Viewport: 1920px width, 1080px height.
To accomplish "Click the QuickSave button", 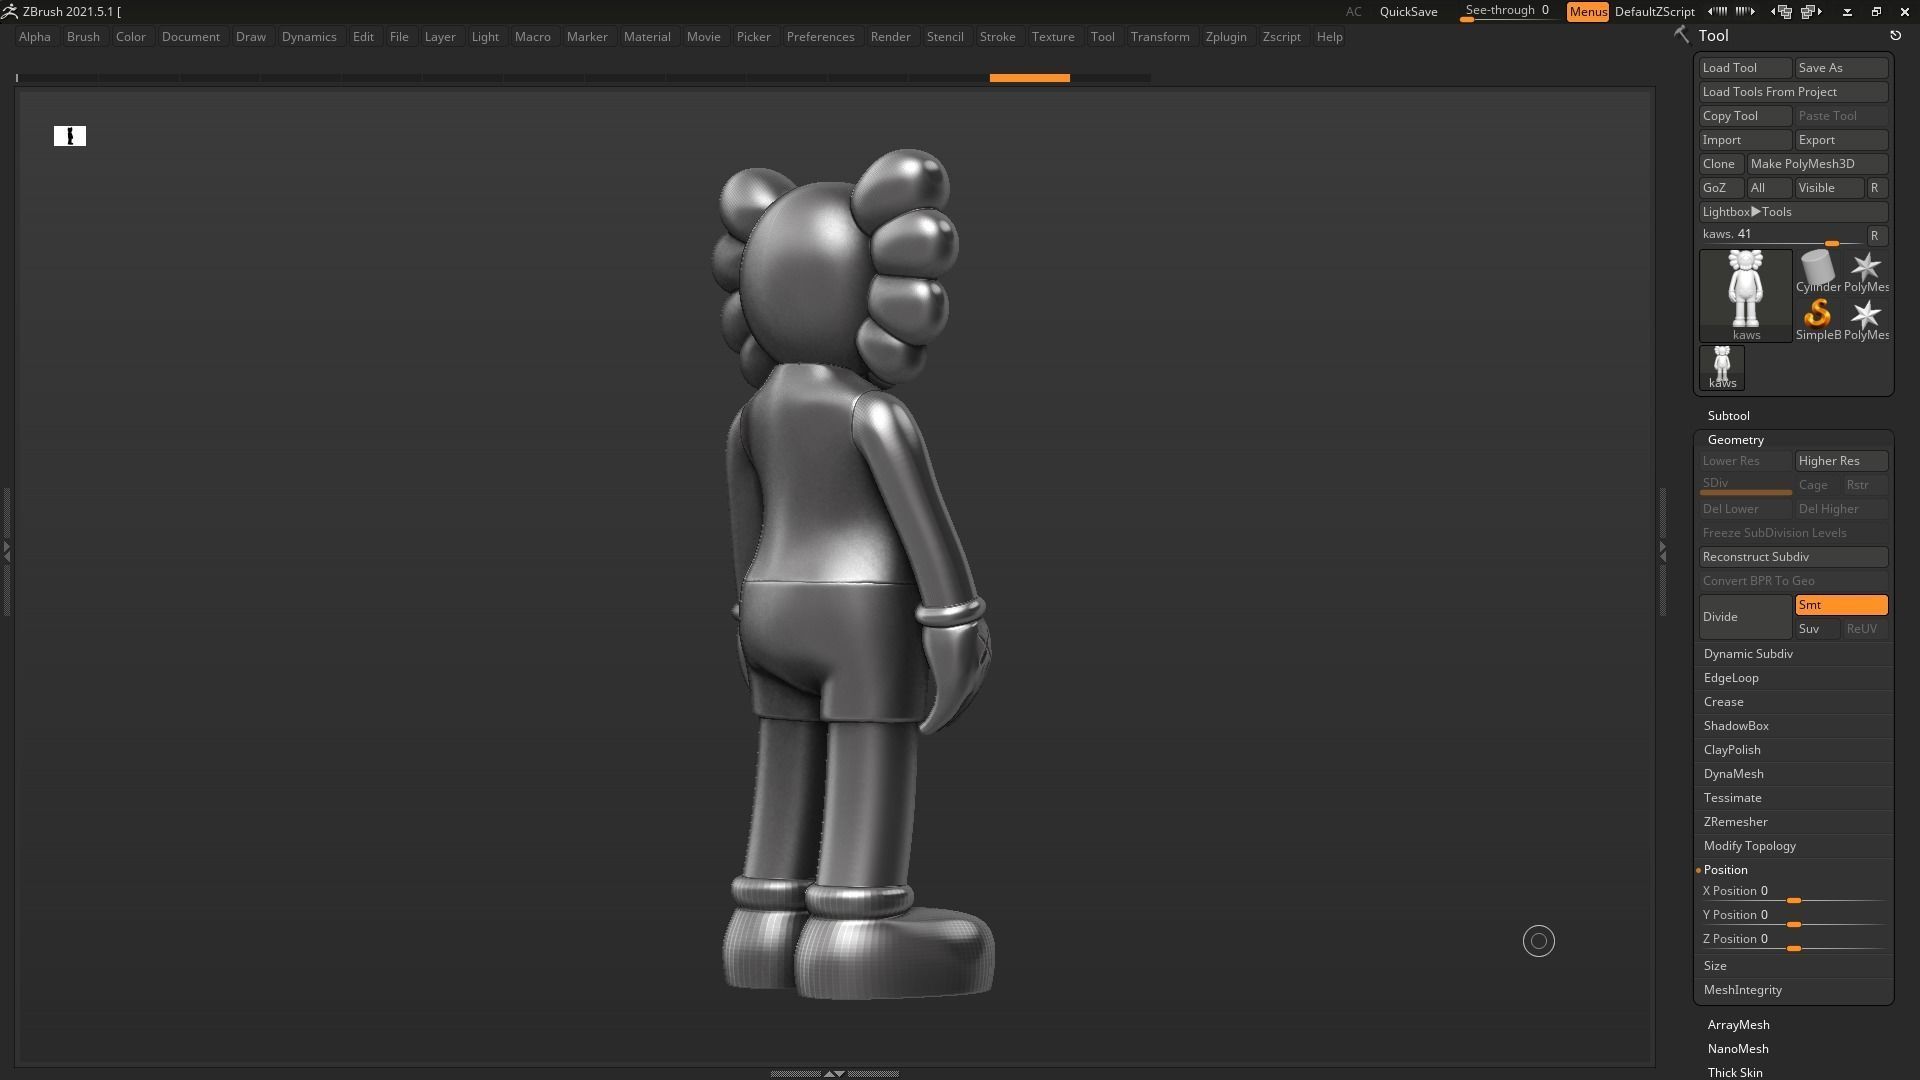I will (x=1408, y=11).
